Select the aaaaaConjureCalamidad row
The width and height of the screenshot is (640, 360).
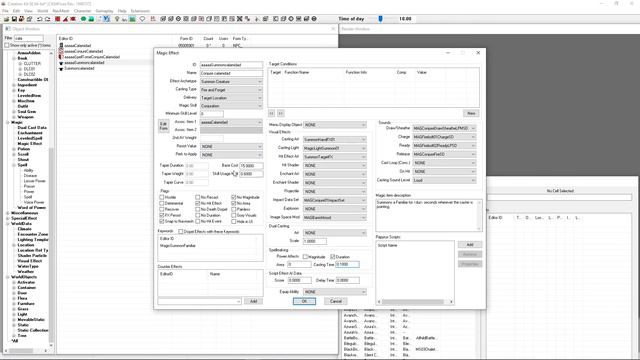click(84, 51)
